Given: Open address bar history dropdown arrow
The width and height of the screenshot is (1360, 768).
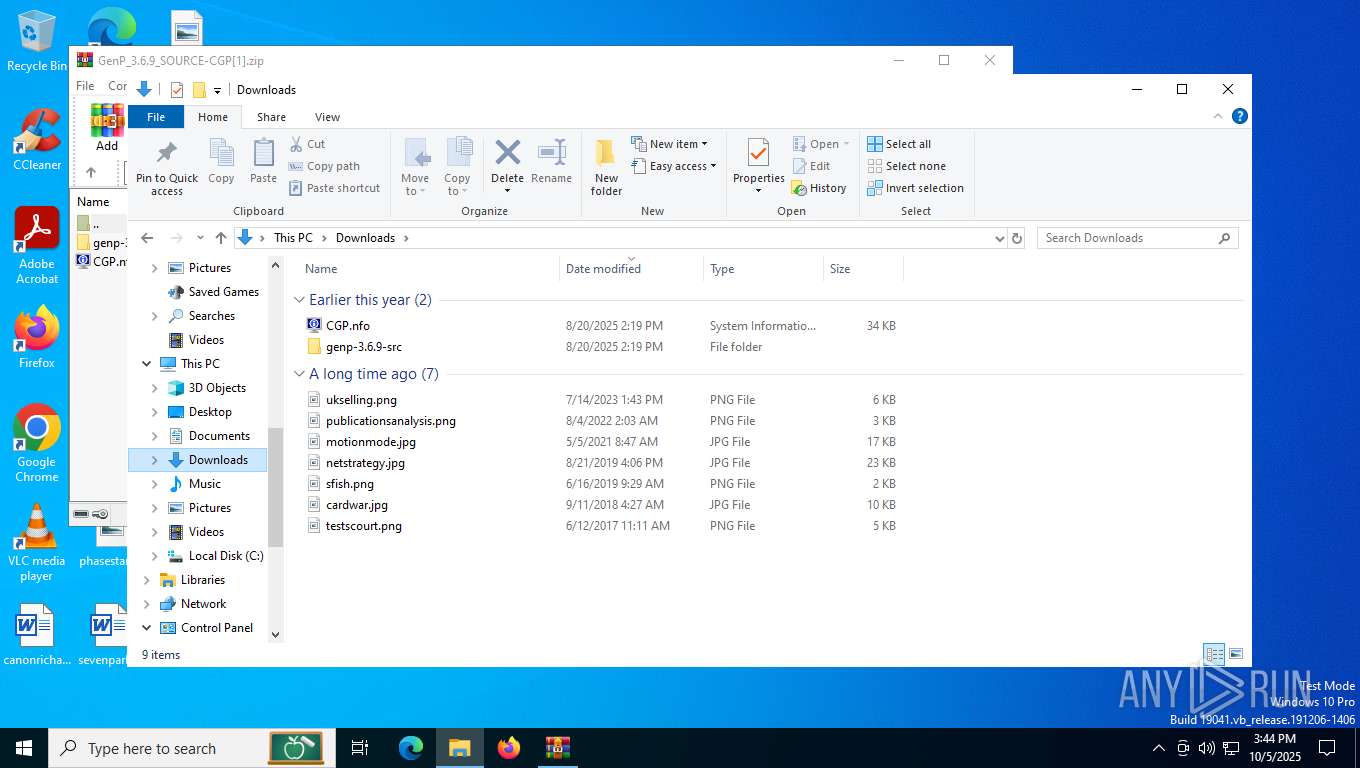Looking at the screenshot, I should click(x=999, y=238).
